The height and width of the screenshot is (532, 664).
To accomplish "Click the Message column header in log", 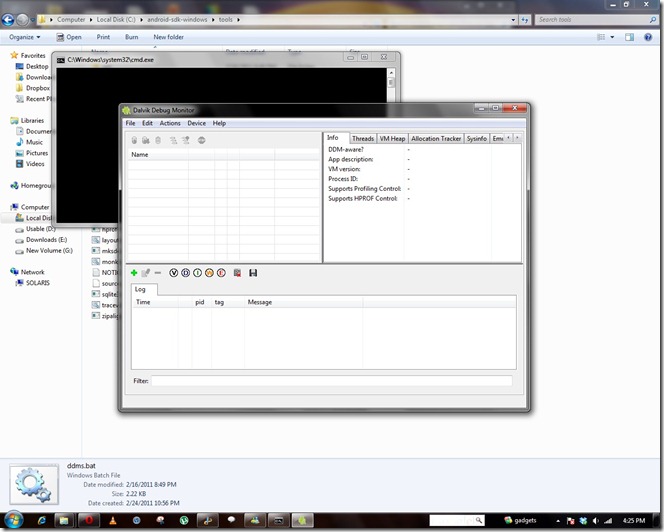I will coord(304,302).
